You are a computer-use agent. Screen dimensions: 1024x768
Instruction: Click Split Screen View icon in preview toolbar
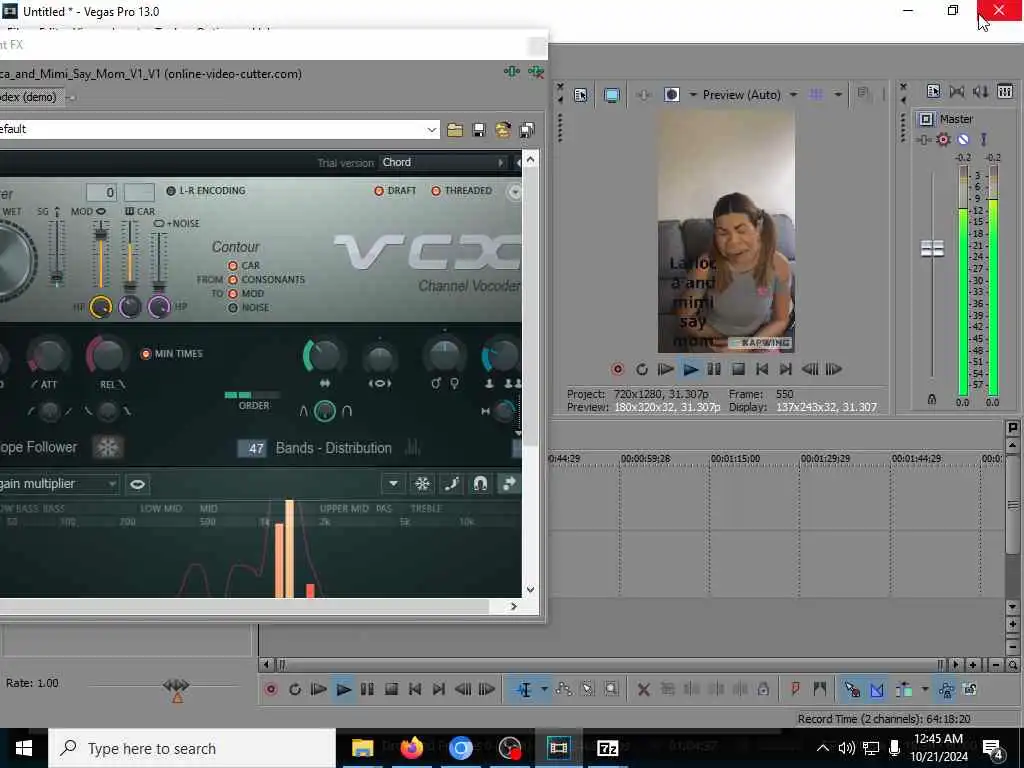click(671, 95)
